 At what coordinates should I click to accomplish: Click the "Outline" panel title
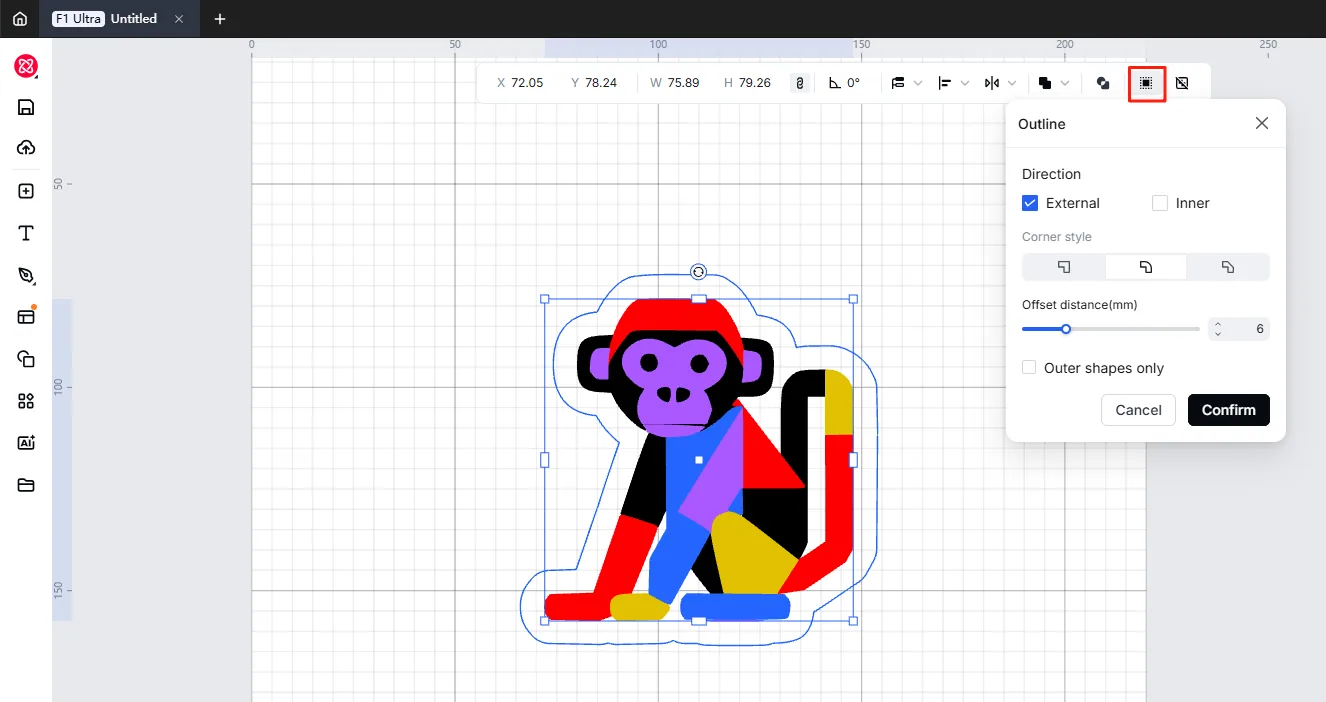[x=1042, y=124]
